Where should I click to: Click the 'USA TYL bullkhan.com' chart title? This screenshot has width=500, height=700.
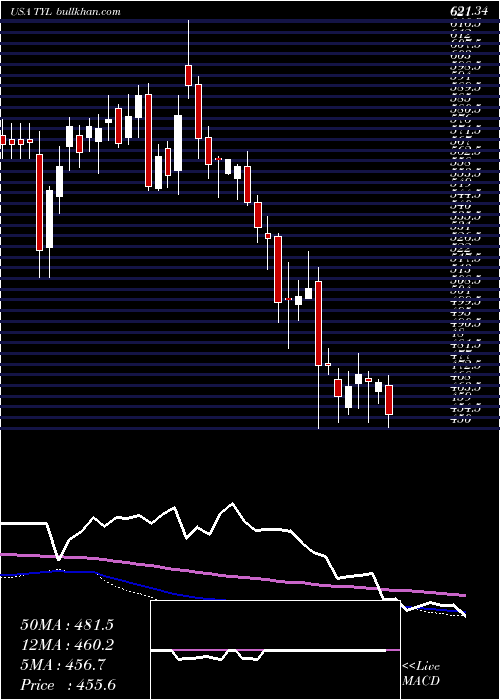coord(65,12)
